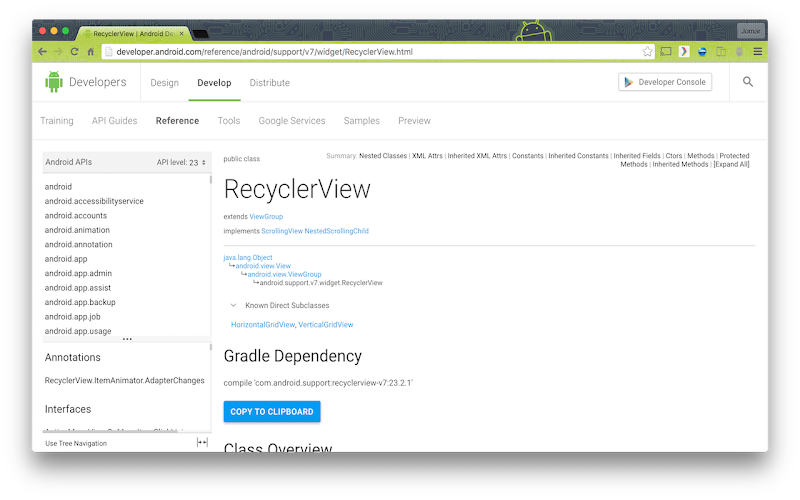
Task: Jump to Inherited Methods summary
Action: [681, 164]
